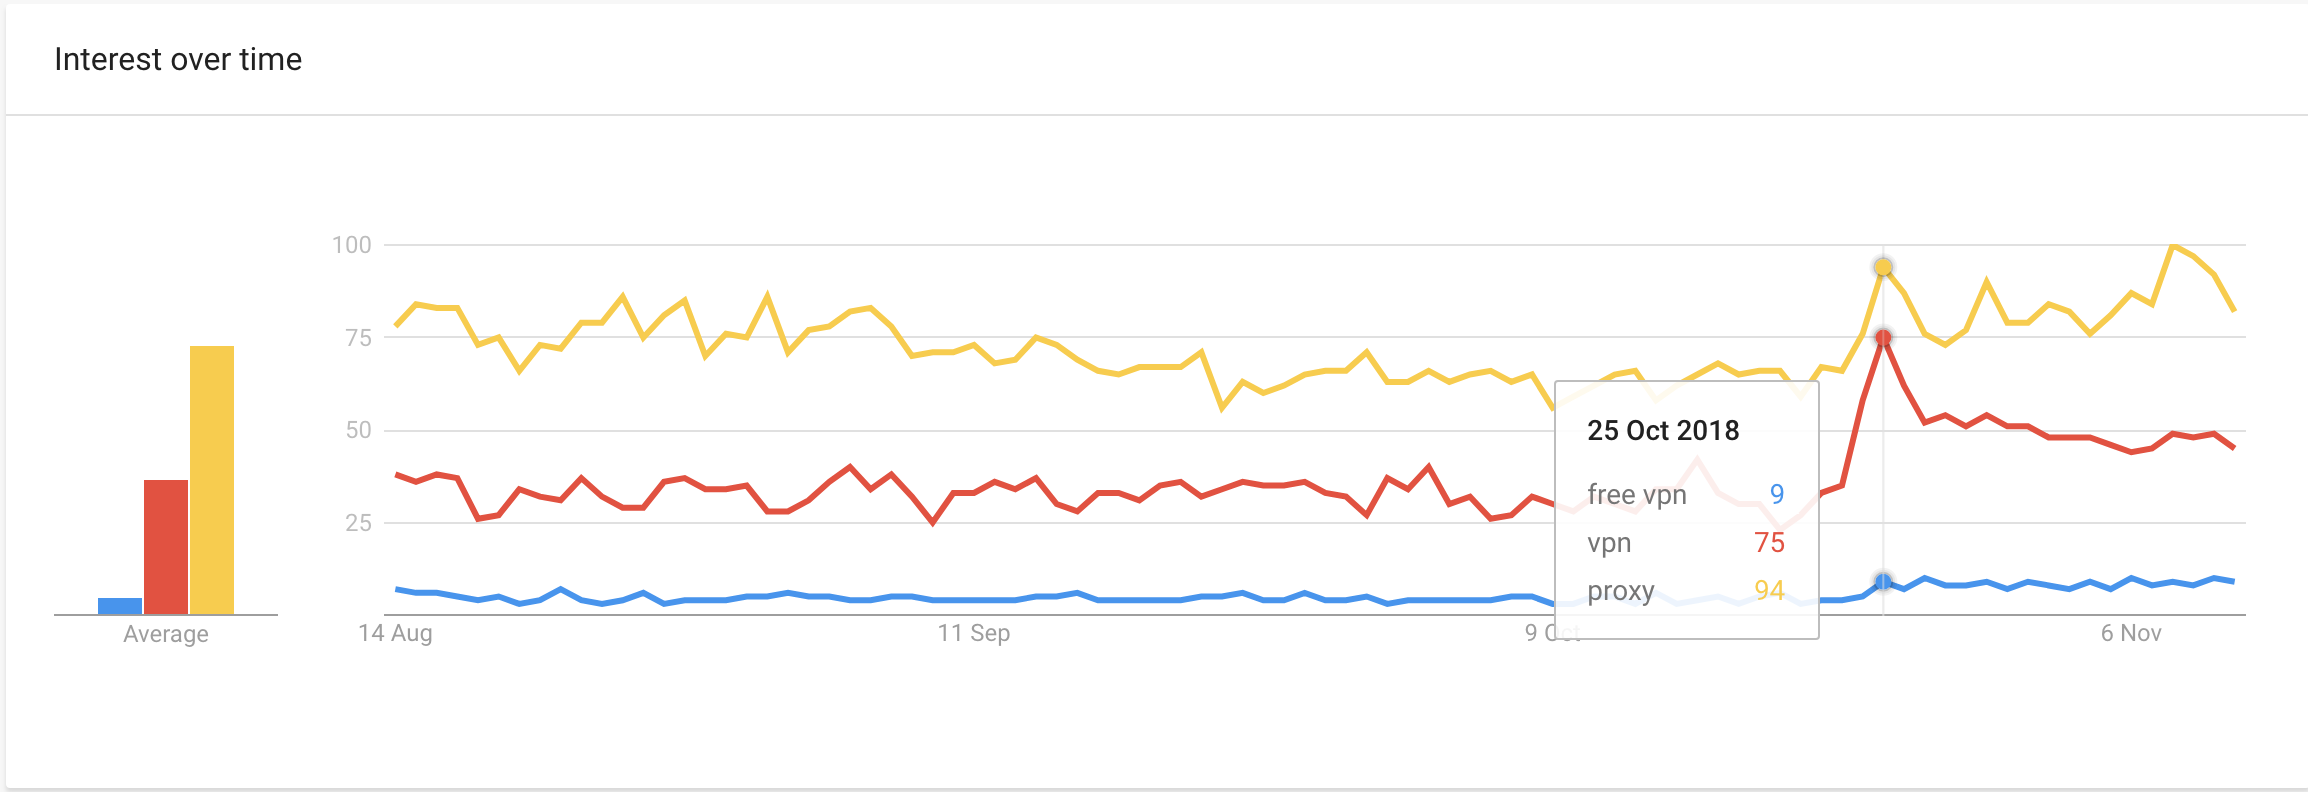Select the blue free vpn data point

pyautogui.click(x=1883, y=582)
